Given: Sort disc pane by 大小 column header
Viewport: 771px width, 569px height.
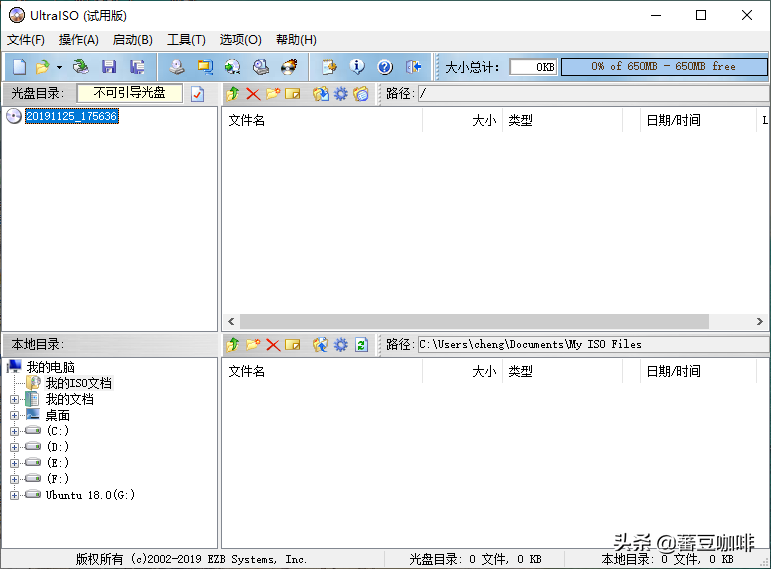Looking at the screenshot, I should pos(462,120).
